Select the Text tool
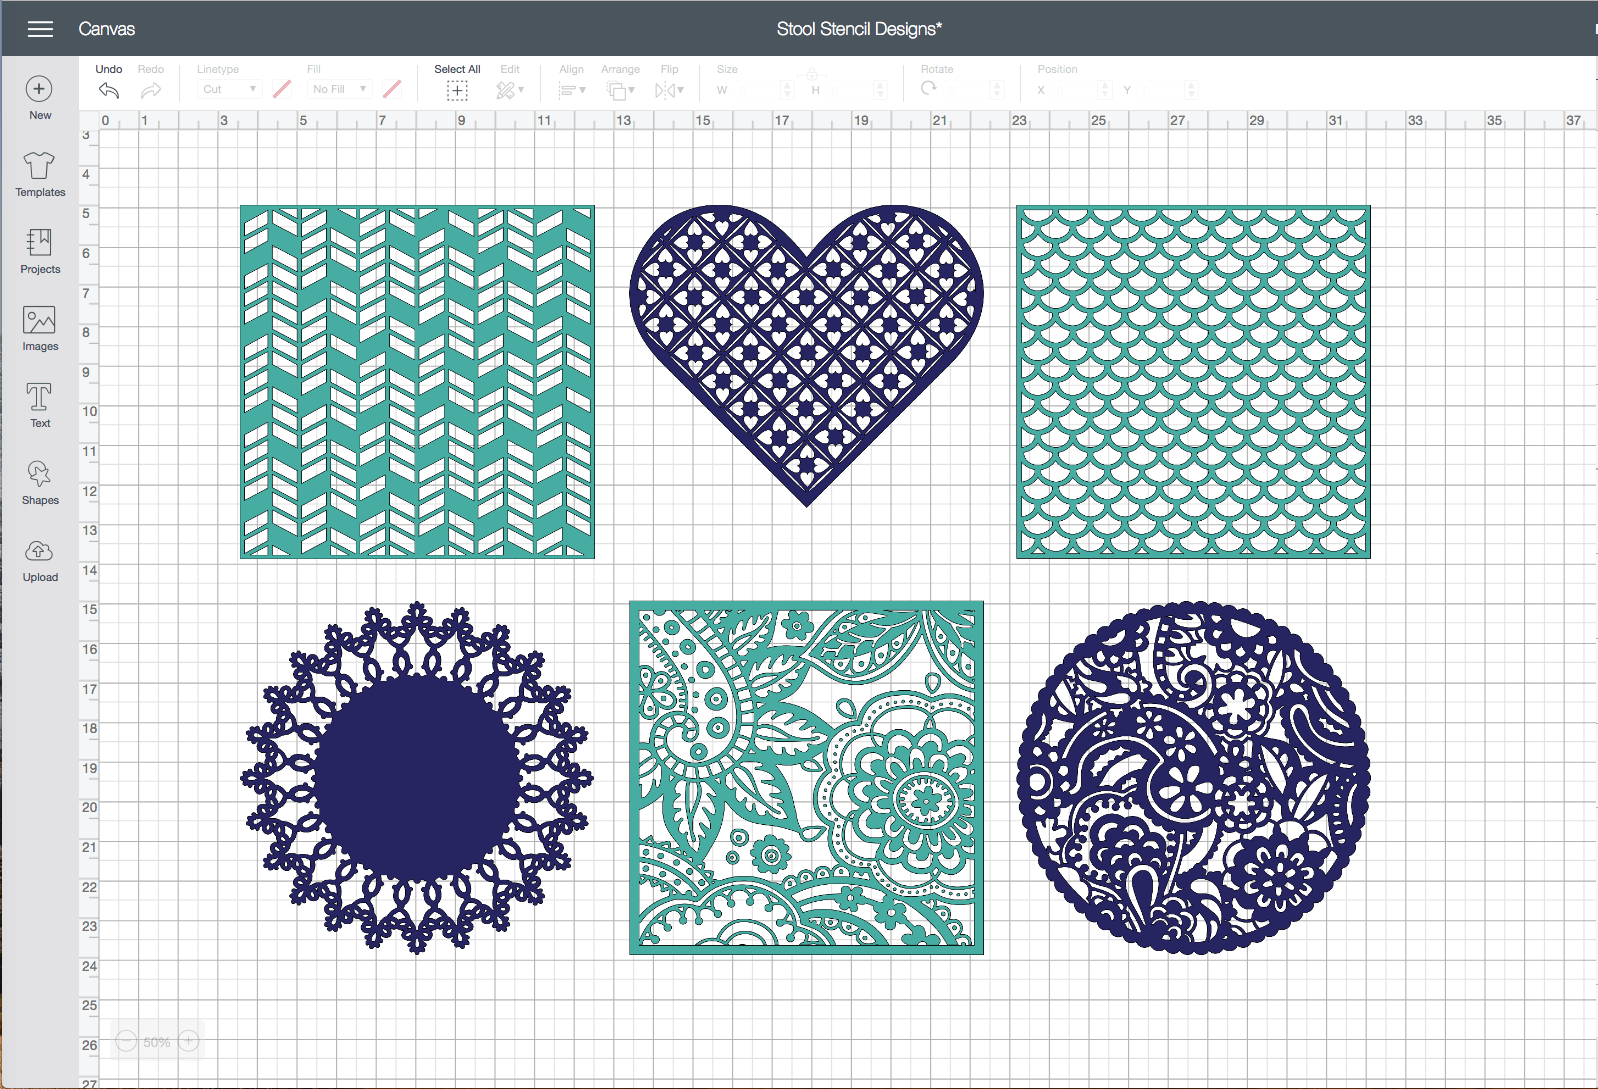 pos(40,398)
